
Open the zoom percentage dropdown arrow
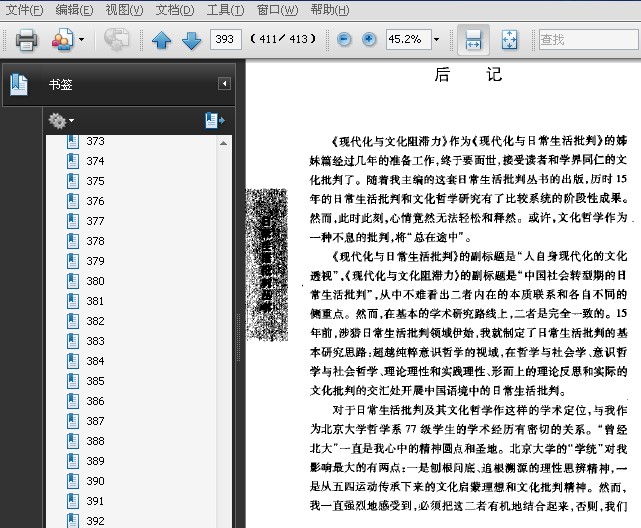[x=436, y=40]
